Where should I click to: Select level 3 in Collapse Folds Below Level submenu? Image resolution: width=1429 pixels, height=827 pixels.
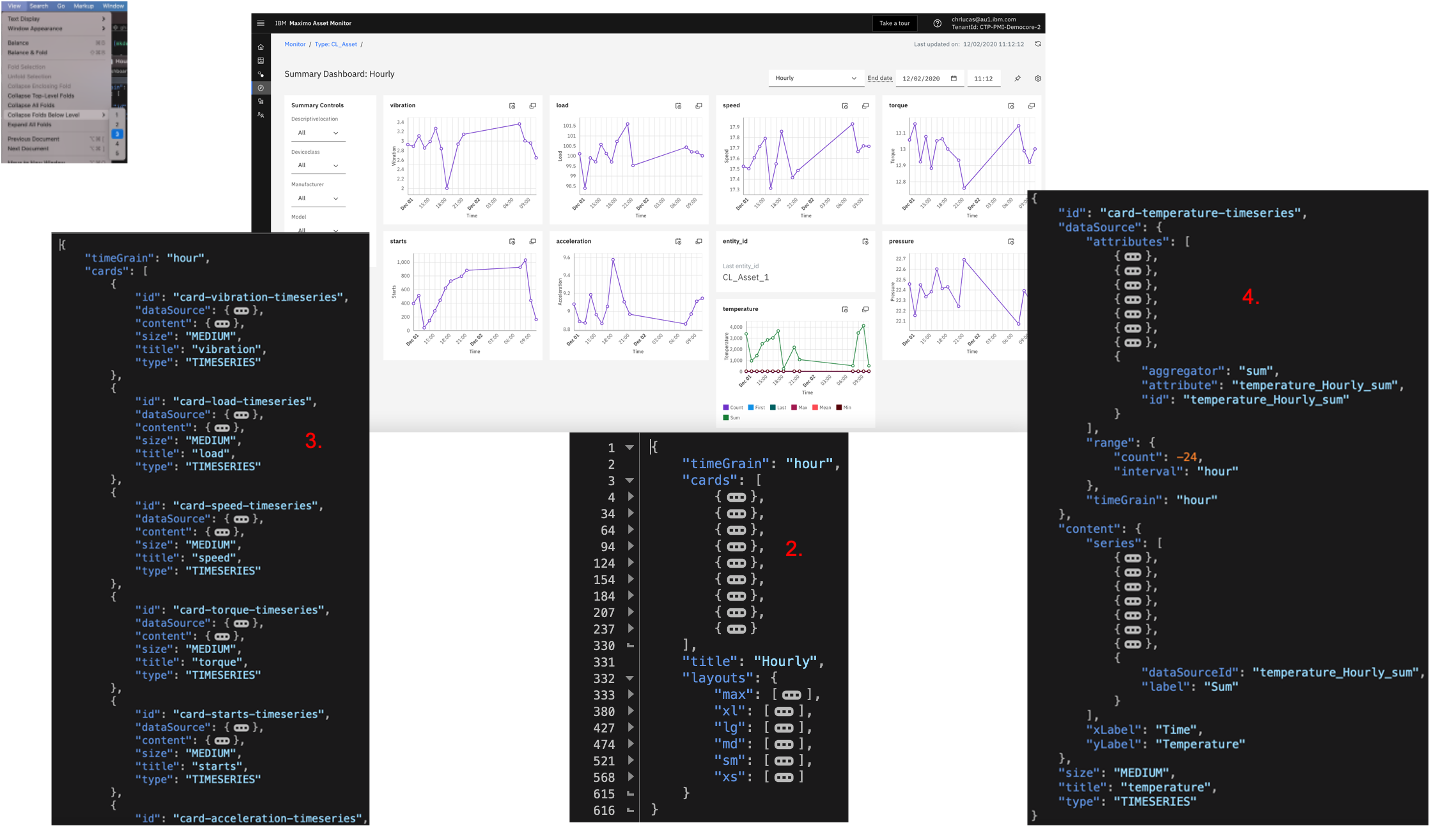(117, 134)
